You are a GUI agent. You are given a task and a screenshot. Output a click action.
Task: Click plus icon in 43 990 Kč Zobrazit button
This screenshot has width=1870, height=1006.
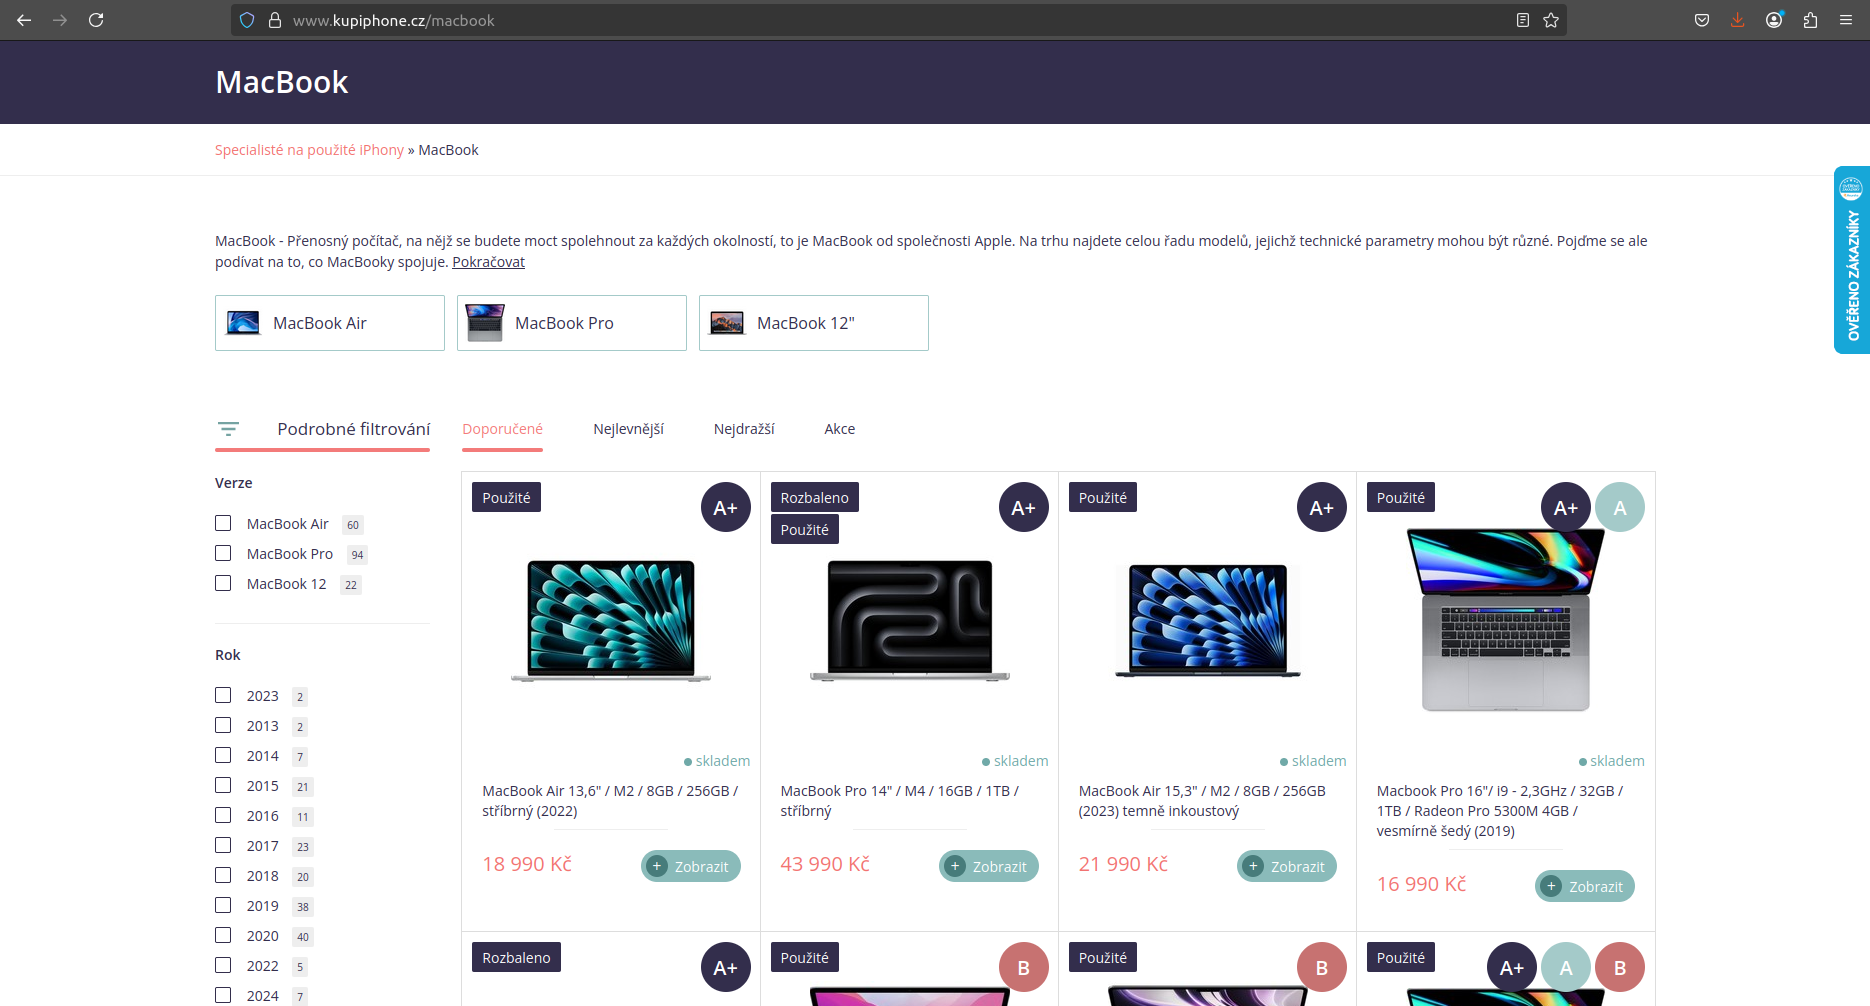pos(955,866)
